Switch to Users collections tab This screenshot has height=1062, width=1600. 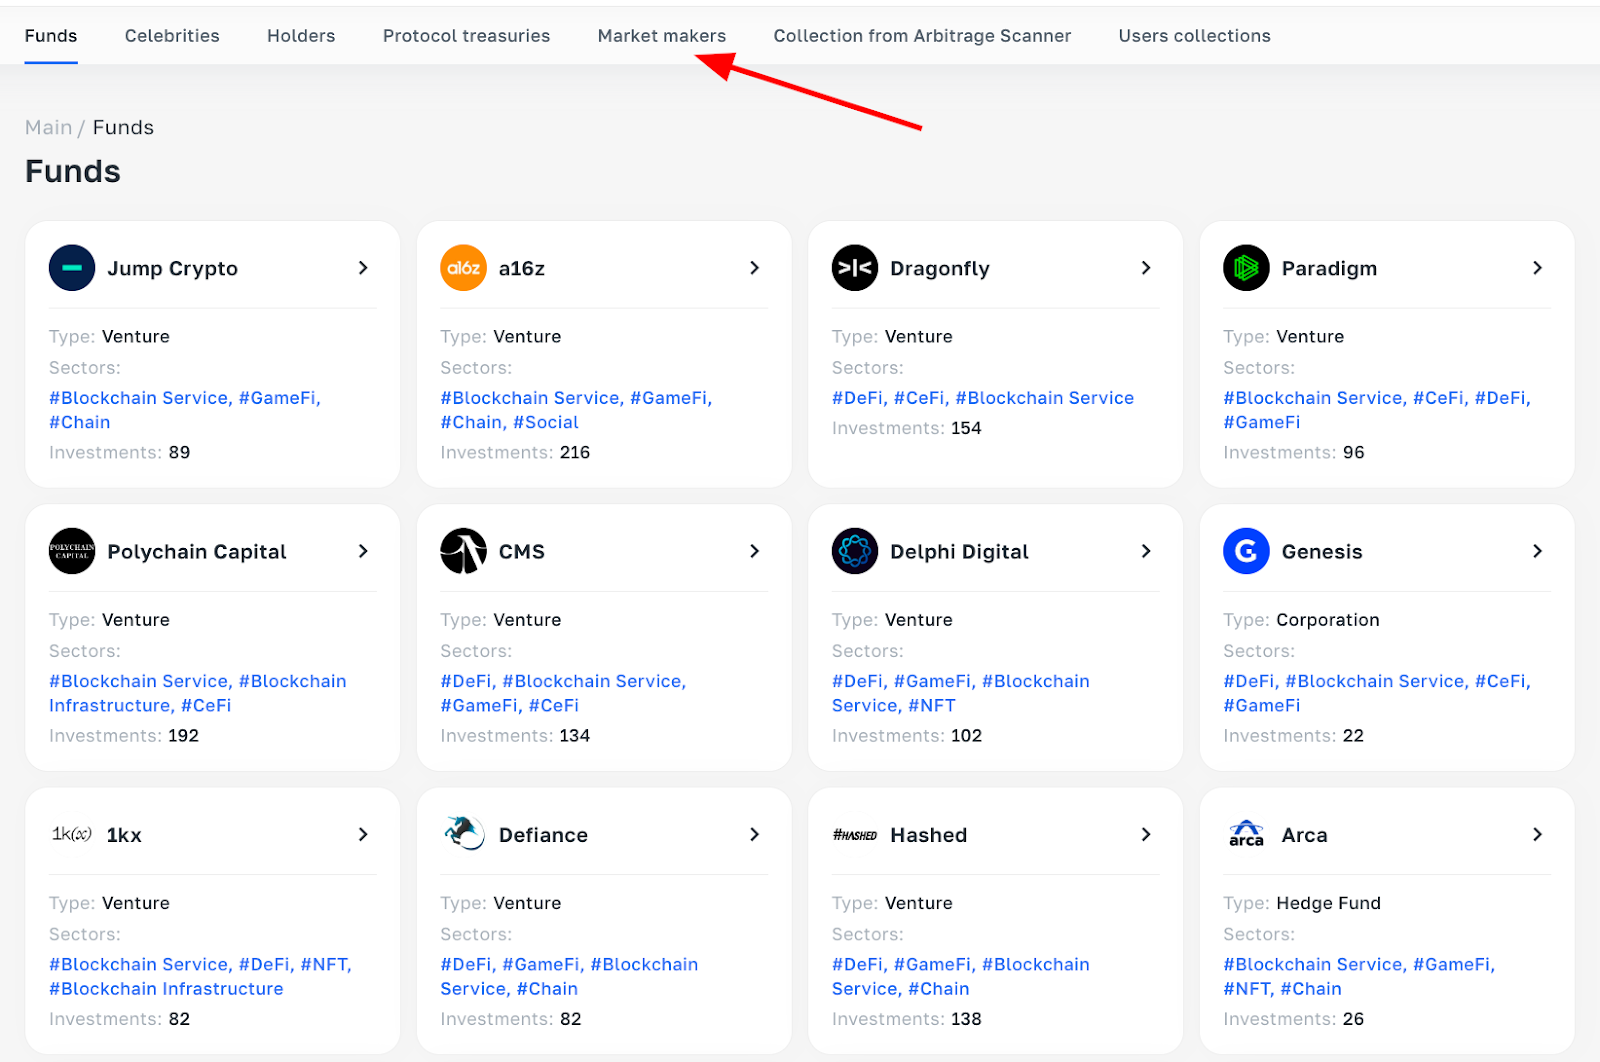[1194, 36]
